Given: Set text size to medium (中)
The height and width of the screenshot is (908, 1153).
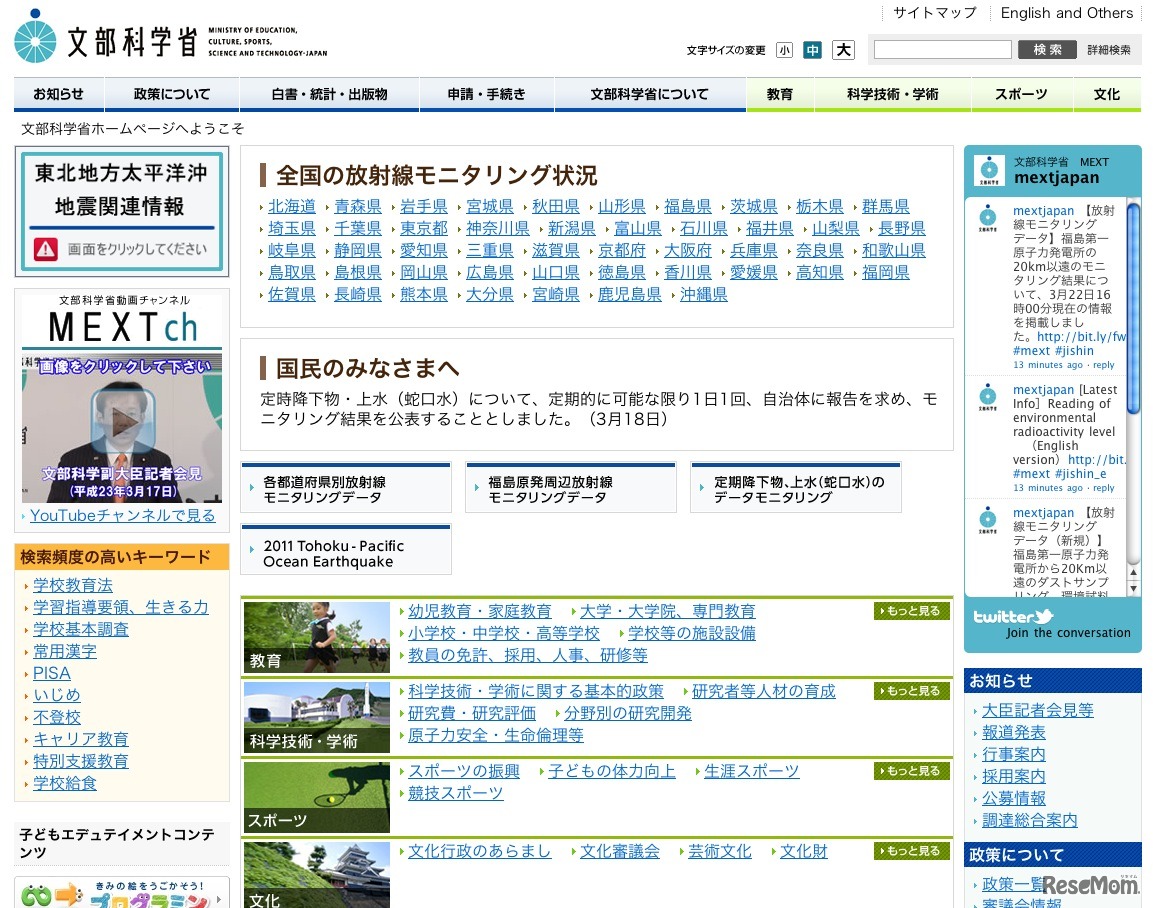Looking at the screenshot, I should (812, 50).
